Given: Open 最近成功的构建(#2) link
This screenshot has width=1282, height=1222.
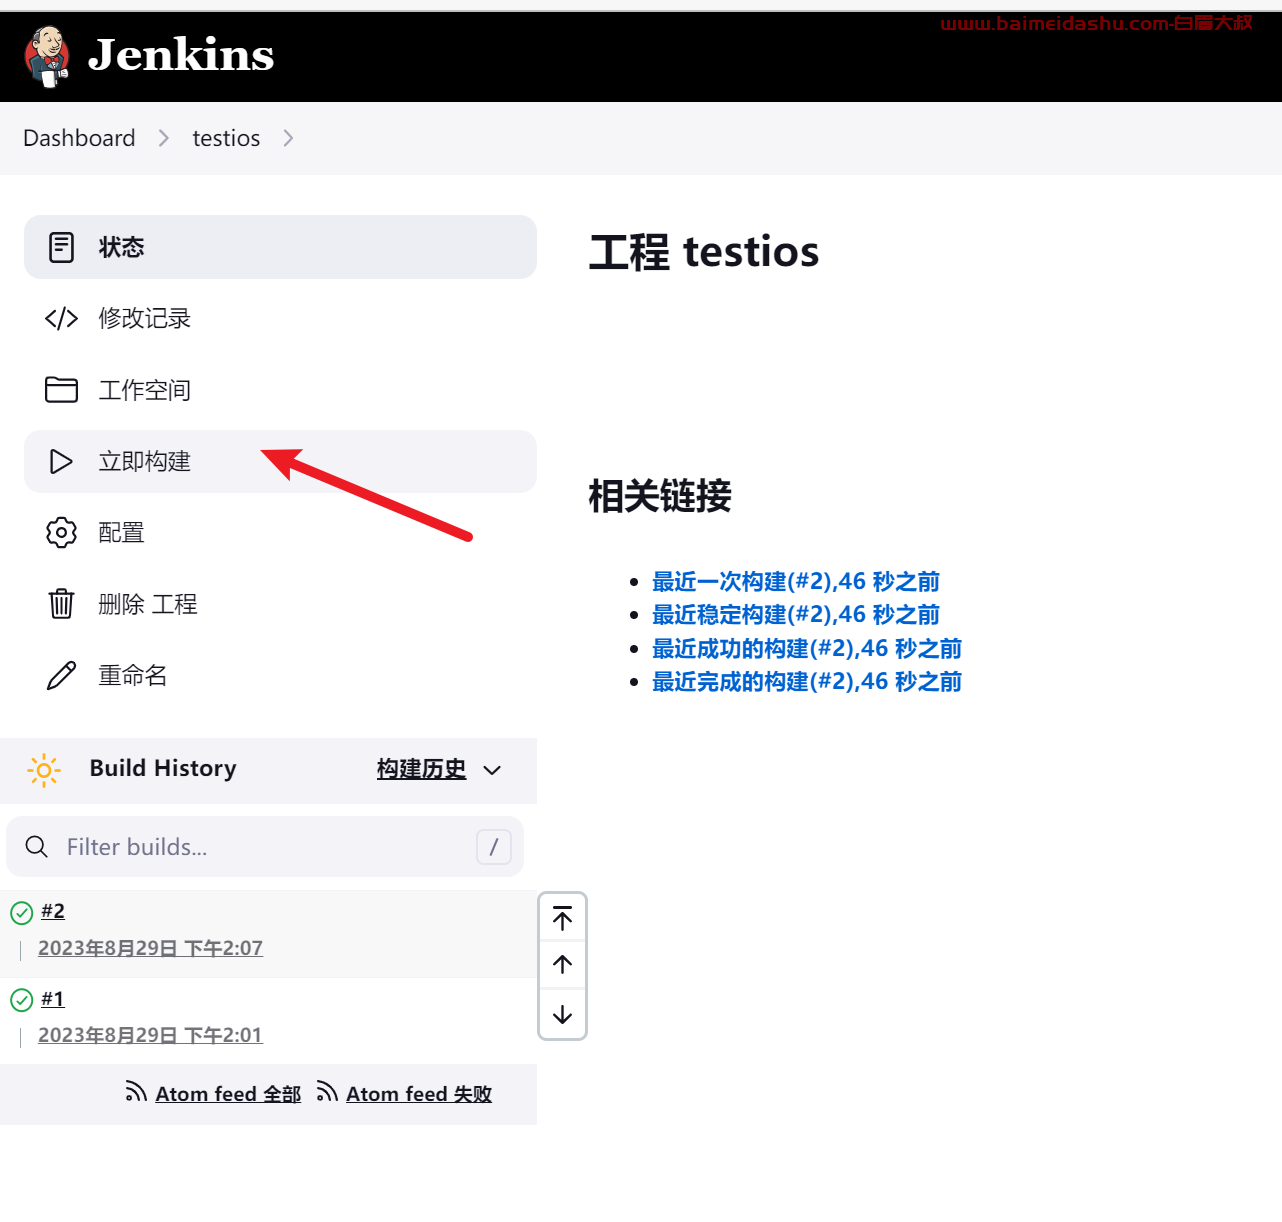Looking at the screenshot, I should point(807,648).
